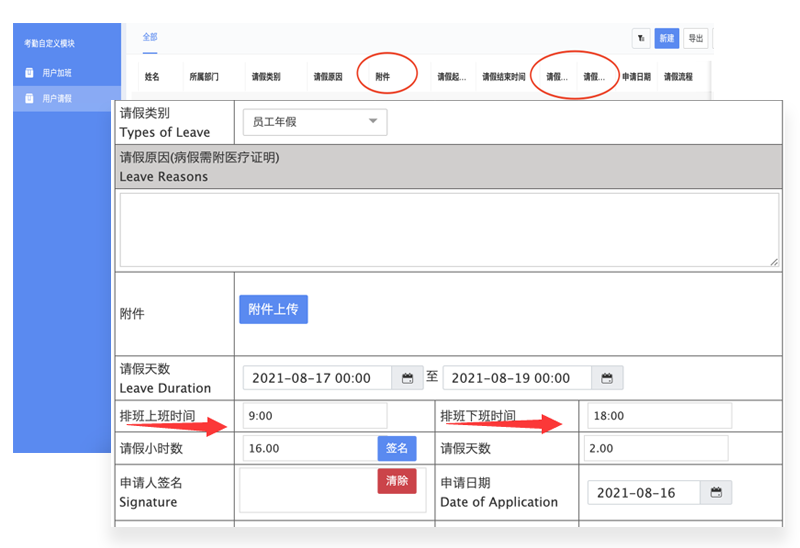
Task: Click the 请假结束时间 column header
Action: coord(504,77)
